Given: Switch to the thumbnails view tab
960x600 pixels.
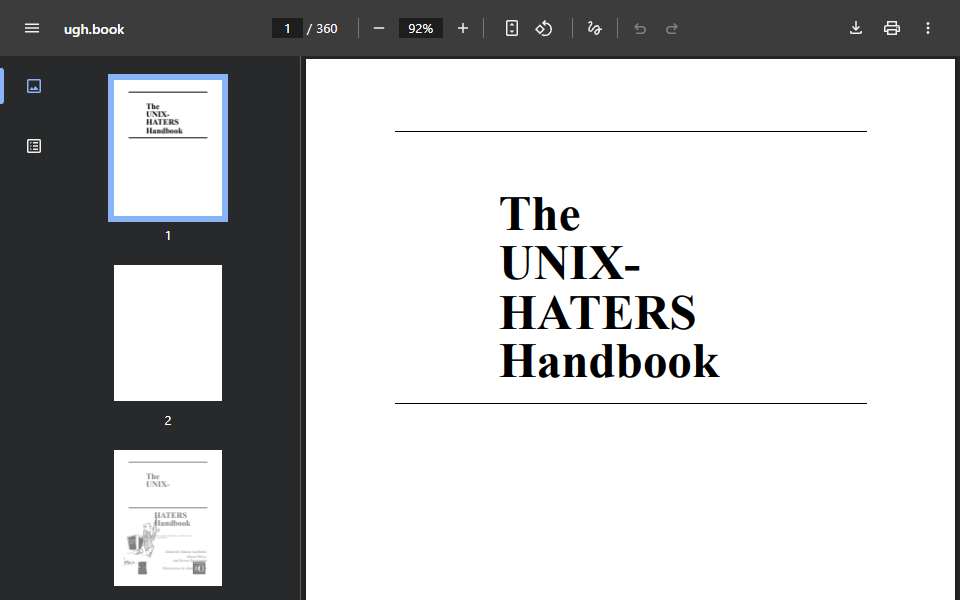Looking at the screenshot, I should click(x=34, y=86).
